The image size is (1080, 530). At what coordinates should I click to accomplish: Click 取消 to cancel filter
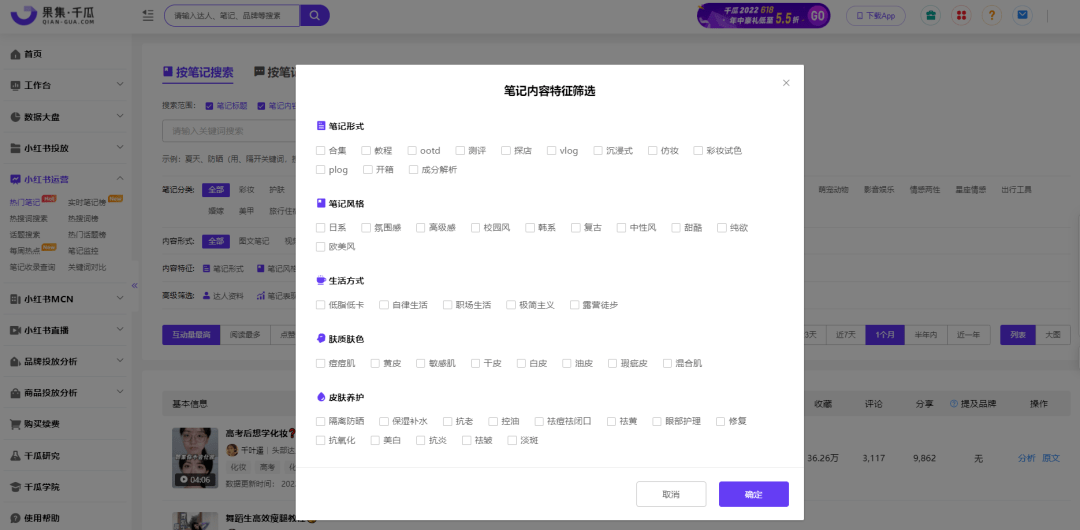[x=671, y=494]
